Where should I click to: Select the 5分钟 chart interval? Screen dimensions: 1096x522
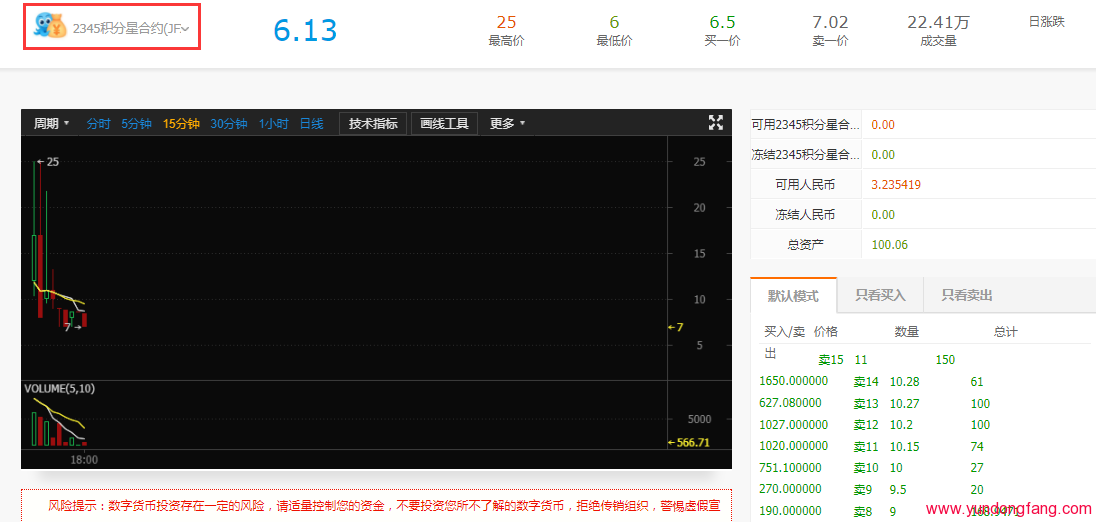point(136,124)
